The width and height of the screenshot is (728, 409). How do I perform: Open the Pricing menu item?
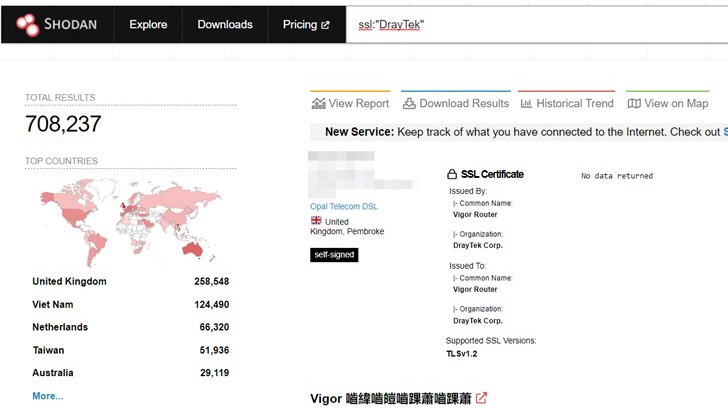(306, 25)
